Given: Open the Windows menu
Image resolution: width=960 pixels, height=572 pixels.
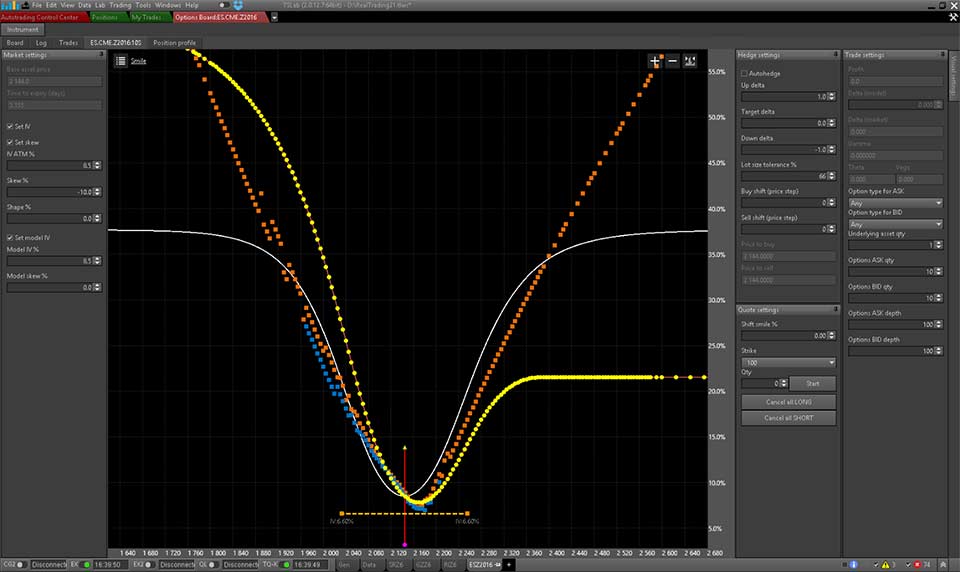Looking at the screenshot, I should tap(168, 5).
